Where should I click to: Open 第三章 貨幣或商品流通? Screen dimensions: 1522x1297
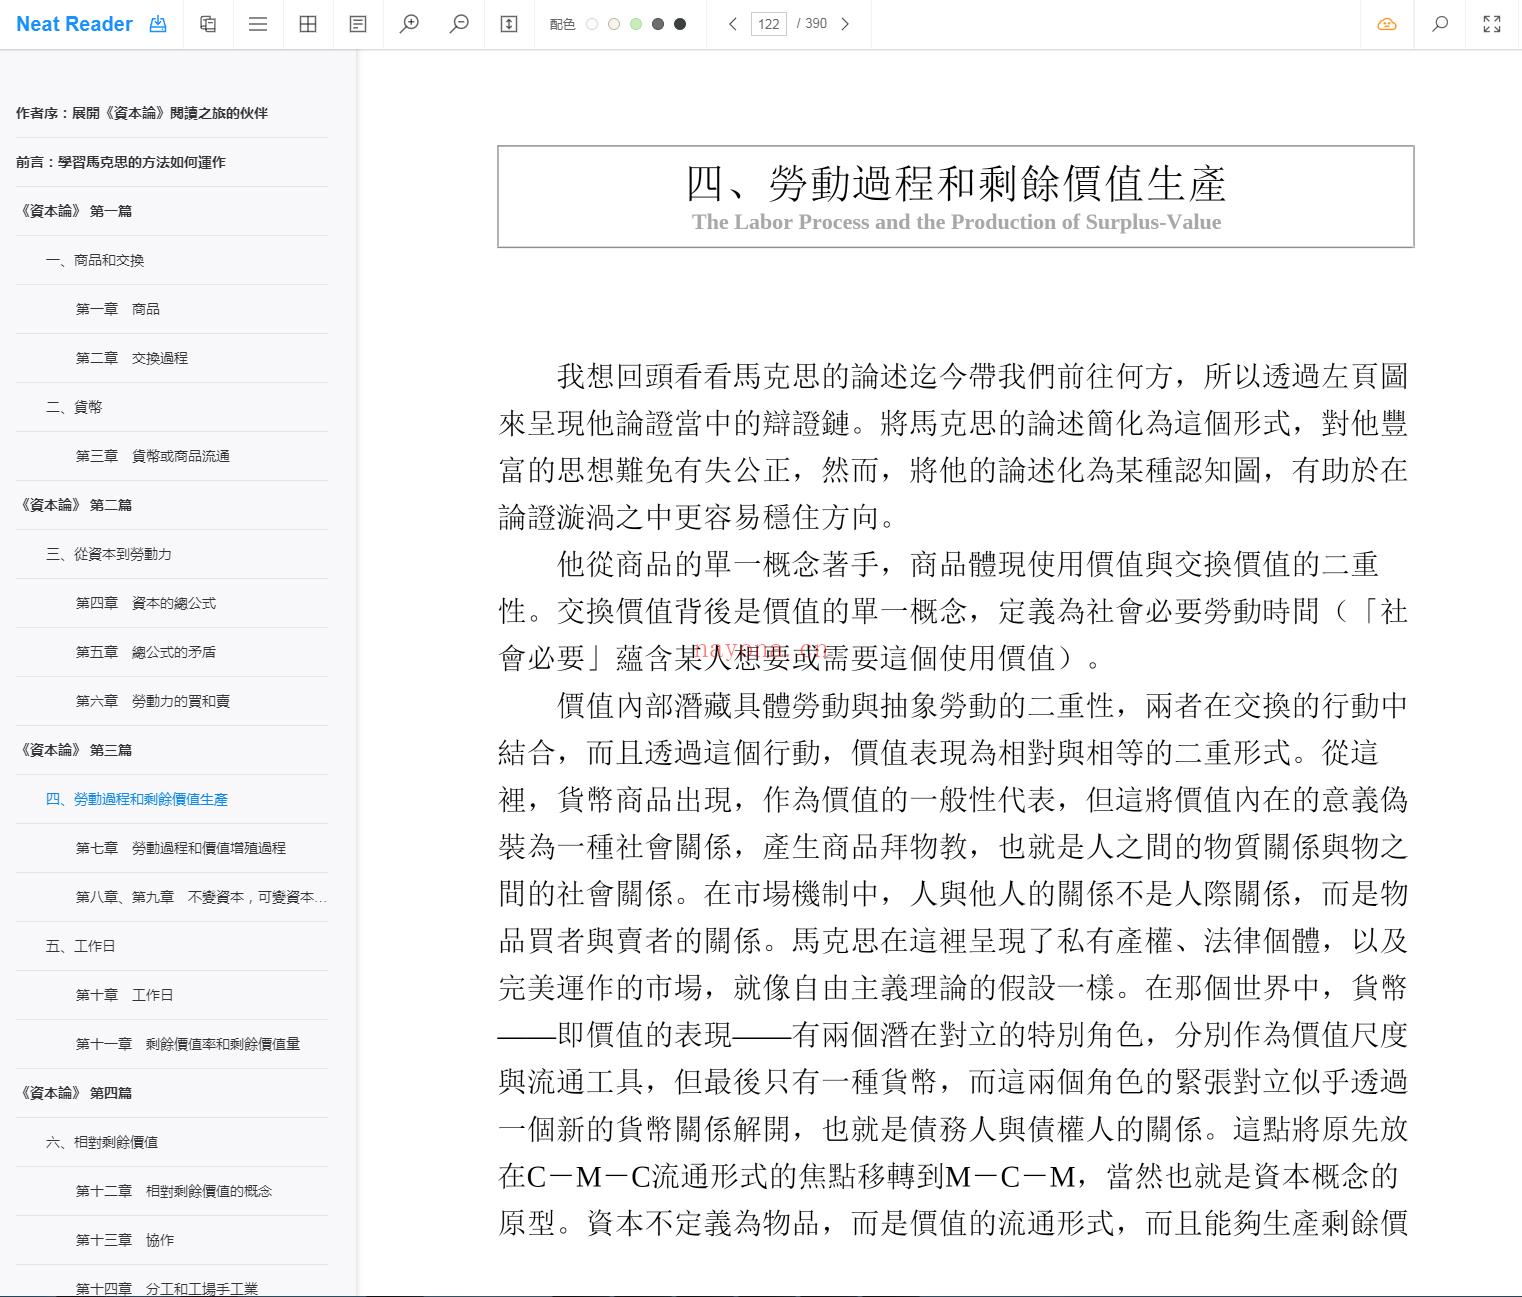[153, 456]
